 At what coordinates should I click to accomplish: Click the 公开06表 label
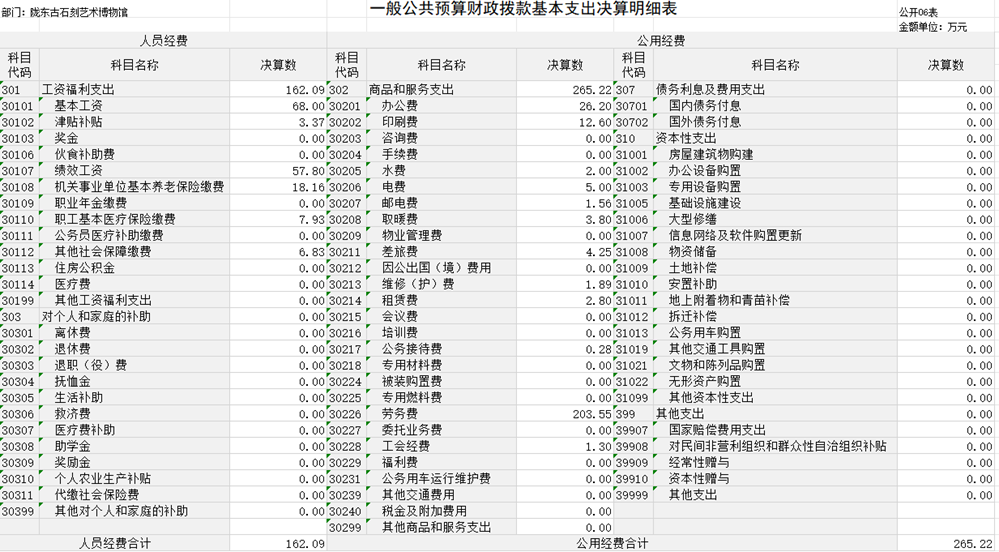[918, 12]
